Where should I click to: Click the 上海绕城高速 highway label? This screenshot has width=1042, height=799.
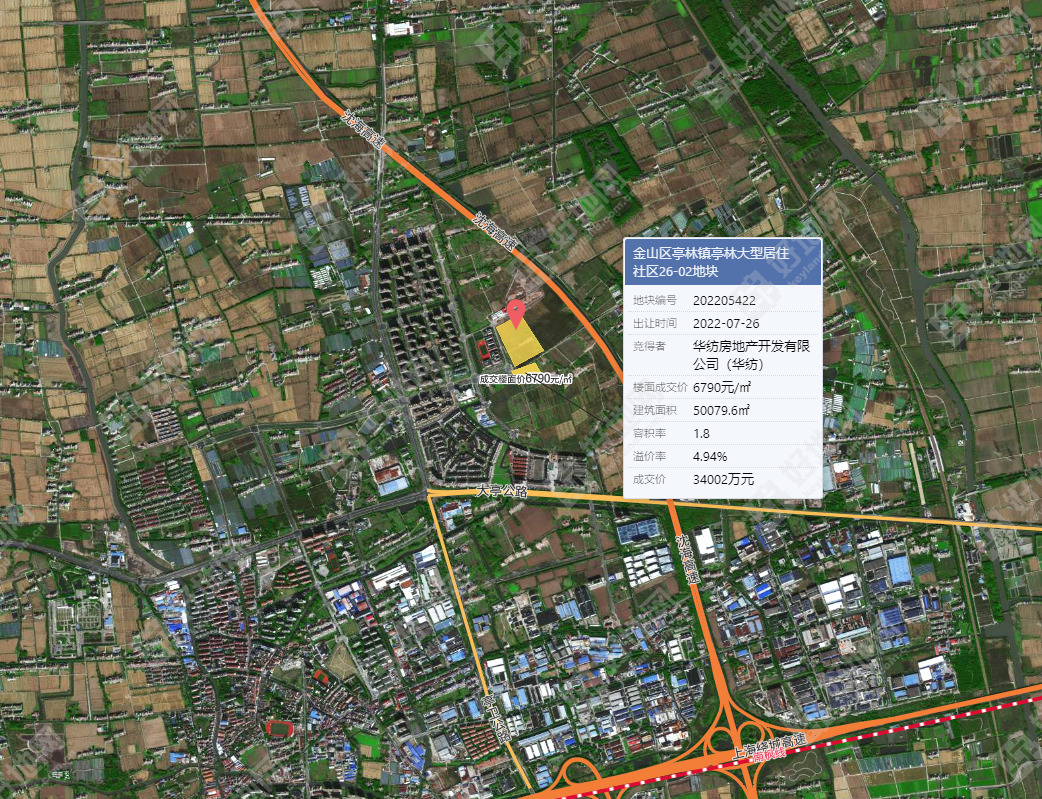769,747
